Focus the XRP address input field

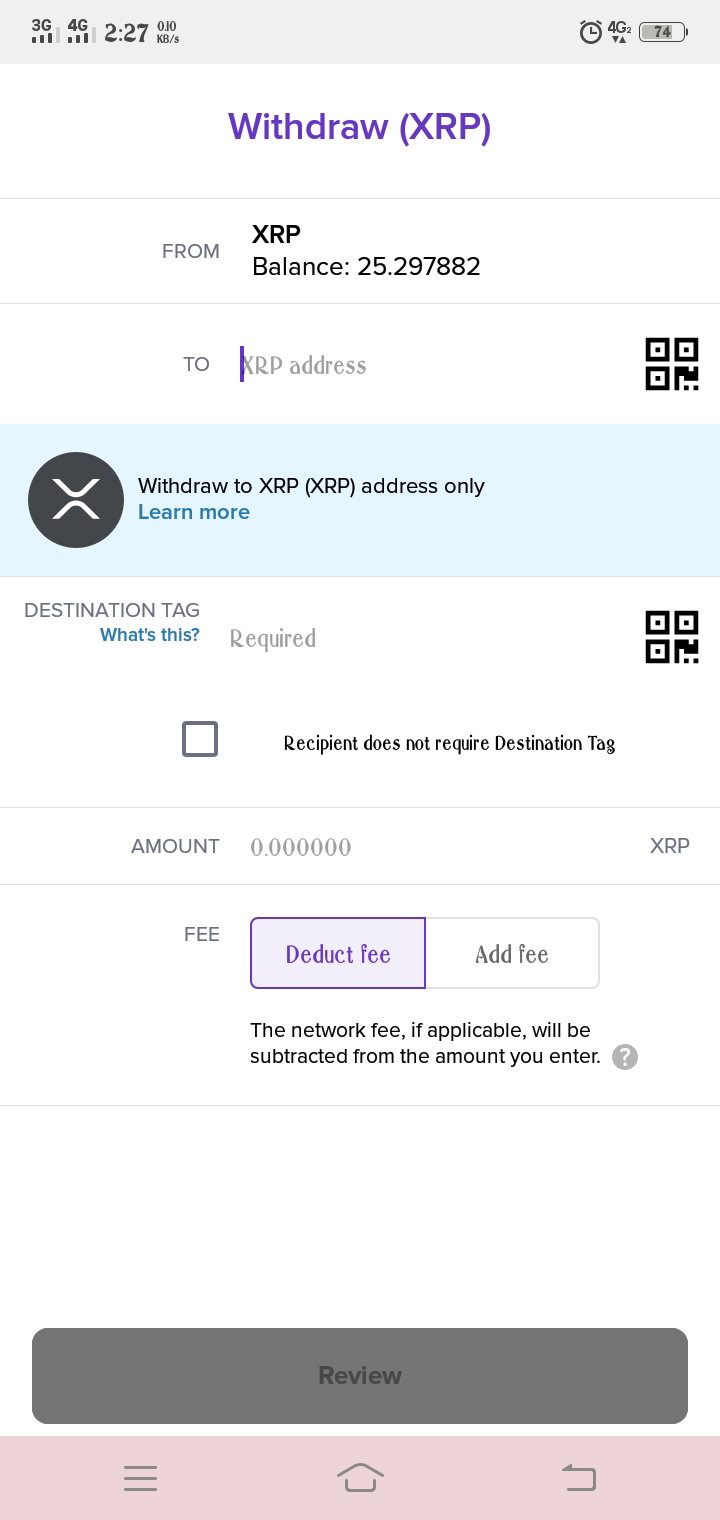[x=435, y=365]
